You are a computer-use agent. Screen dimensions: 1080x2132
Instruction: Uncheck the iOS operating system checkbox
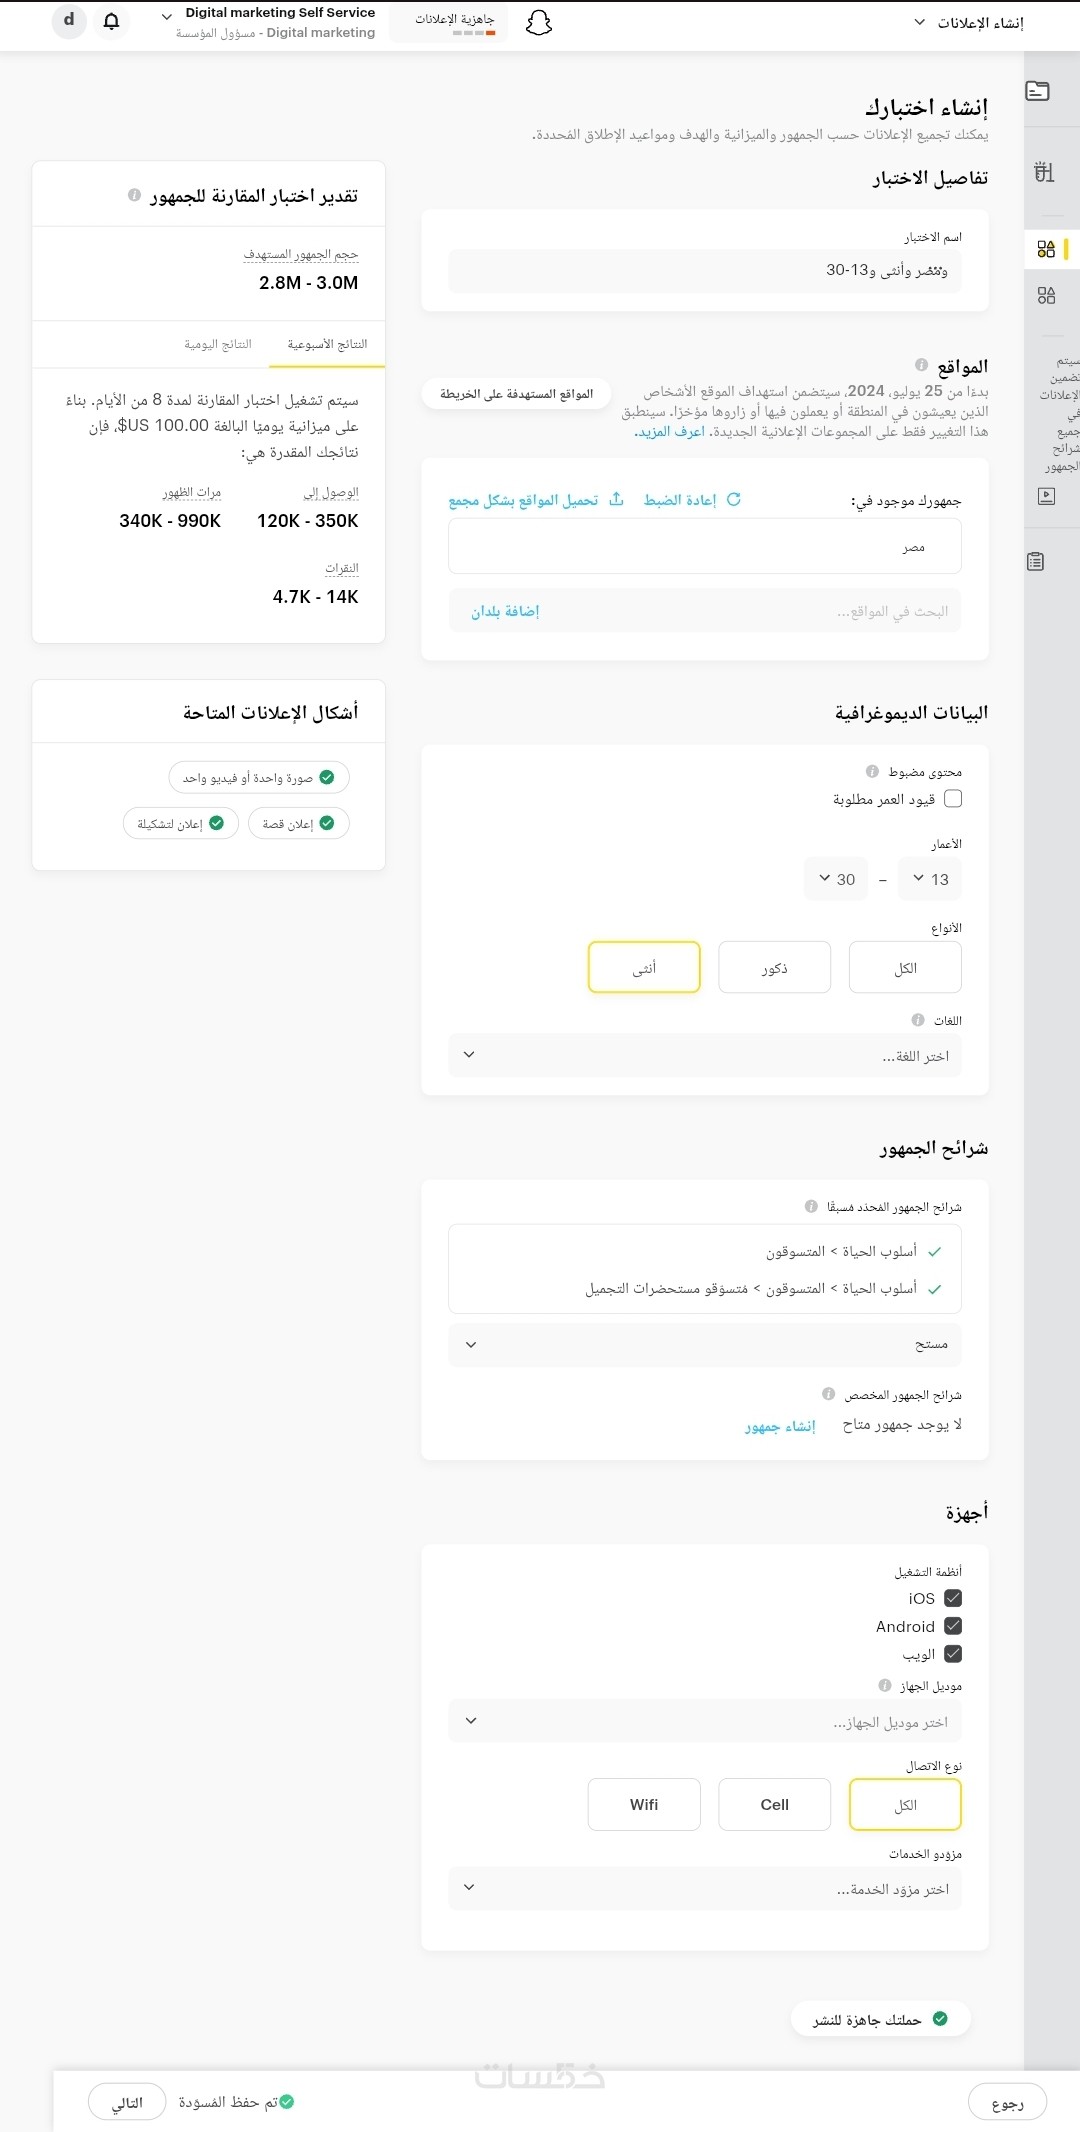[x=953, y=1598]
